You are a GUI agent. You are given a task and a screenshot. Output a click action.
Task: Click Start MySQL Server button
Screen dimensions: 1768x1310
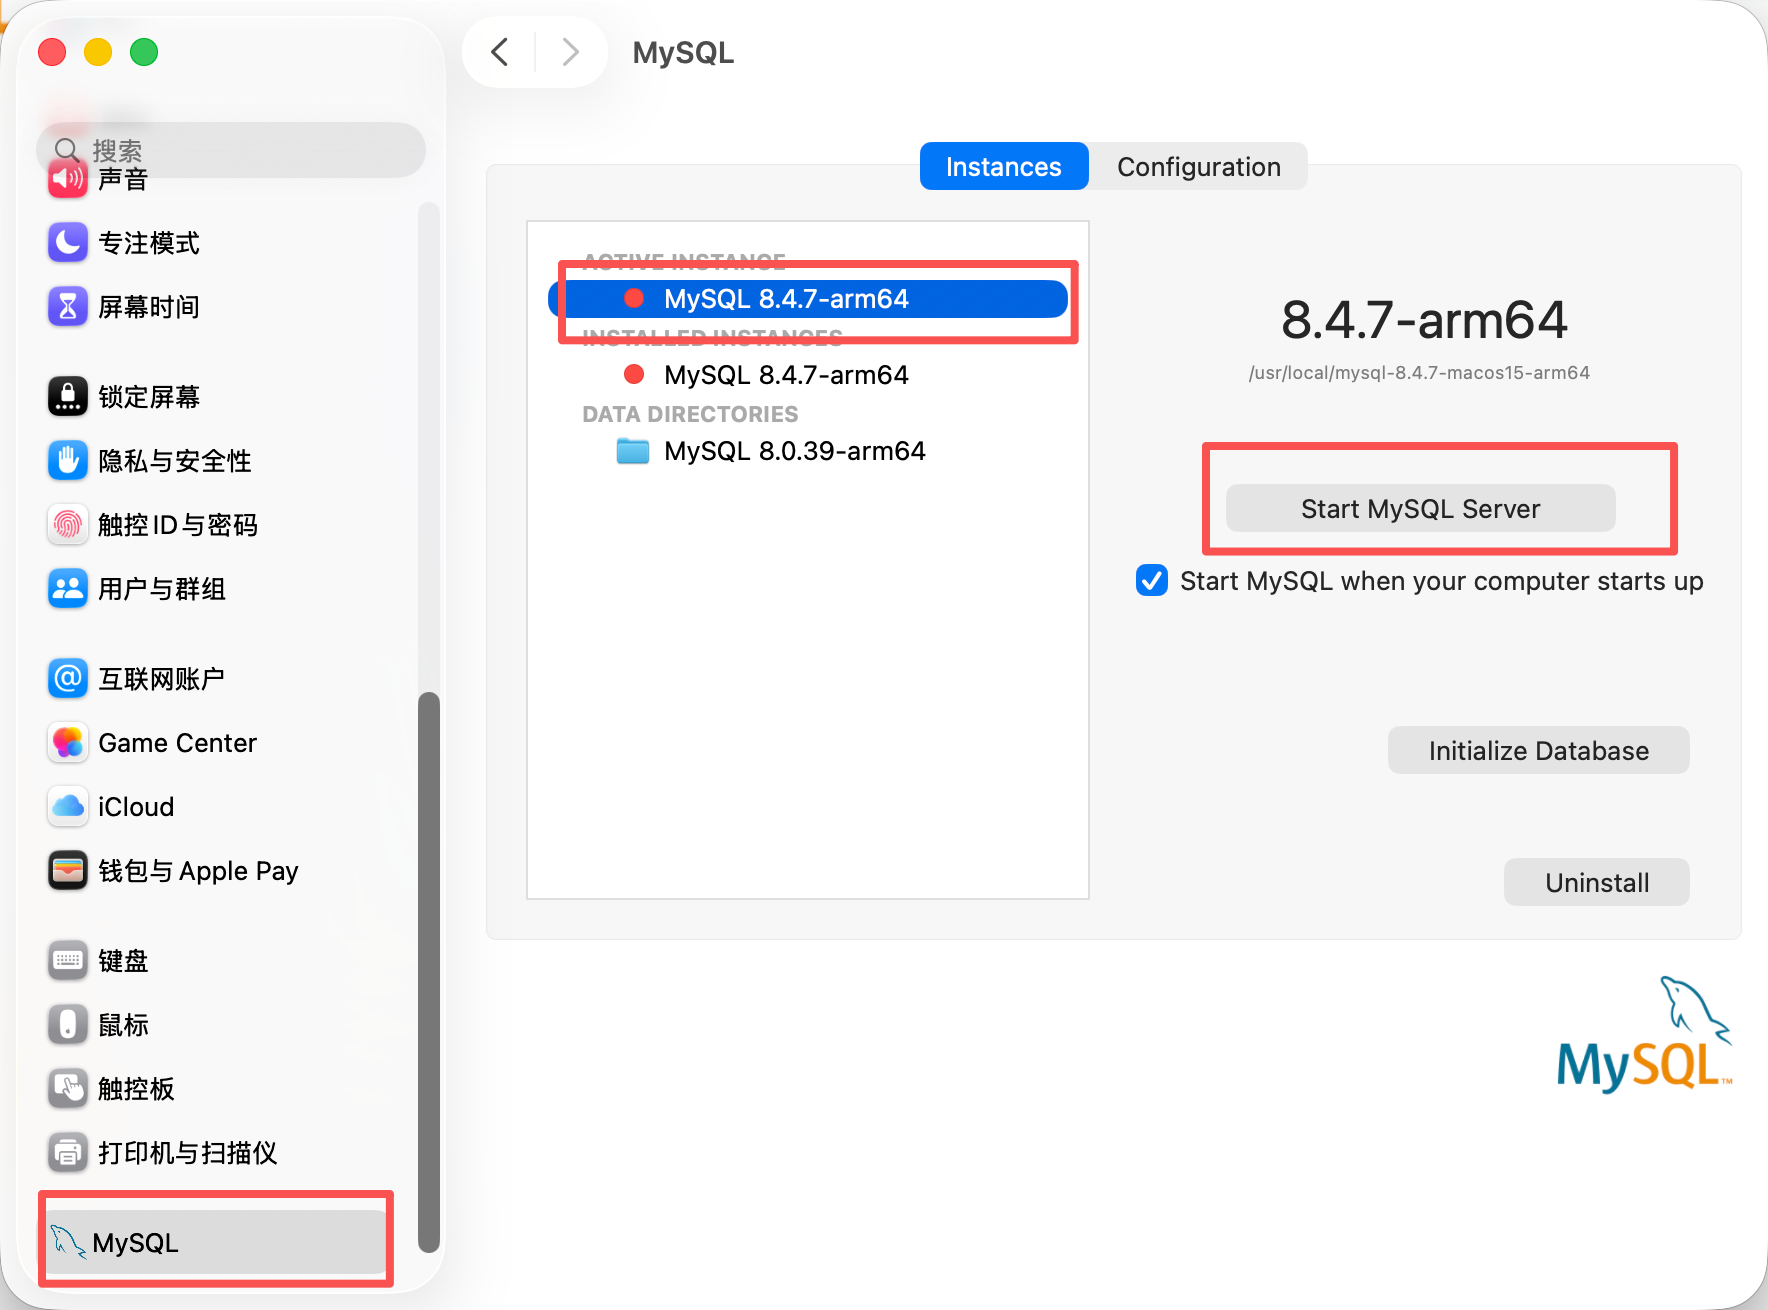coord(1420,509)
